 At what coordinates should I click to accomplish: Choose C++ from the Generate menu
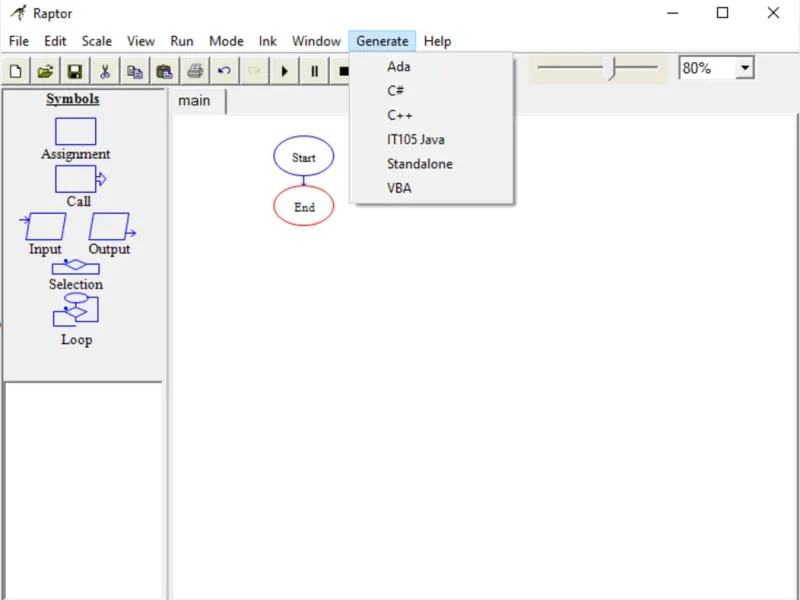pos(432,115)
